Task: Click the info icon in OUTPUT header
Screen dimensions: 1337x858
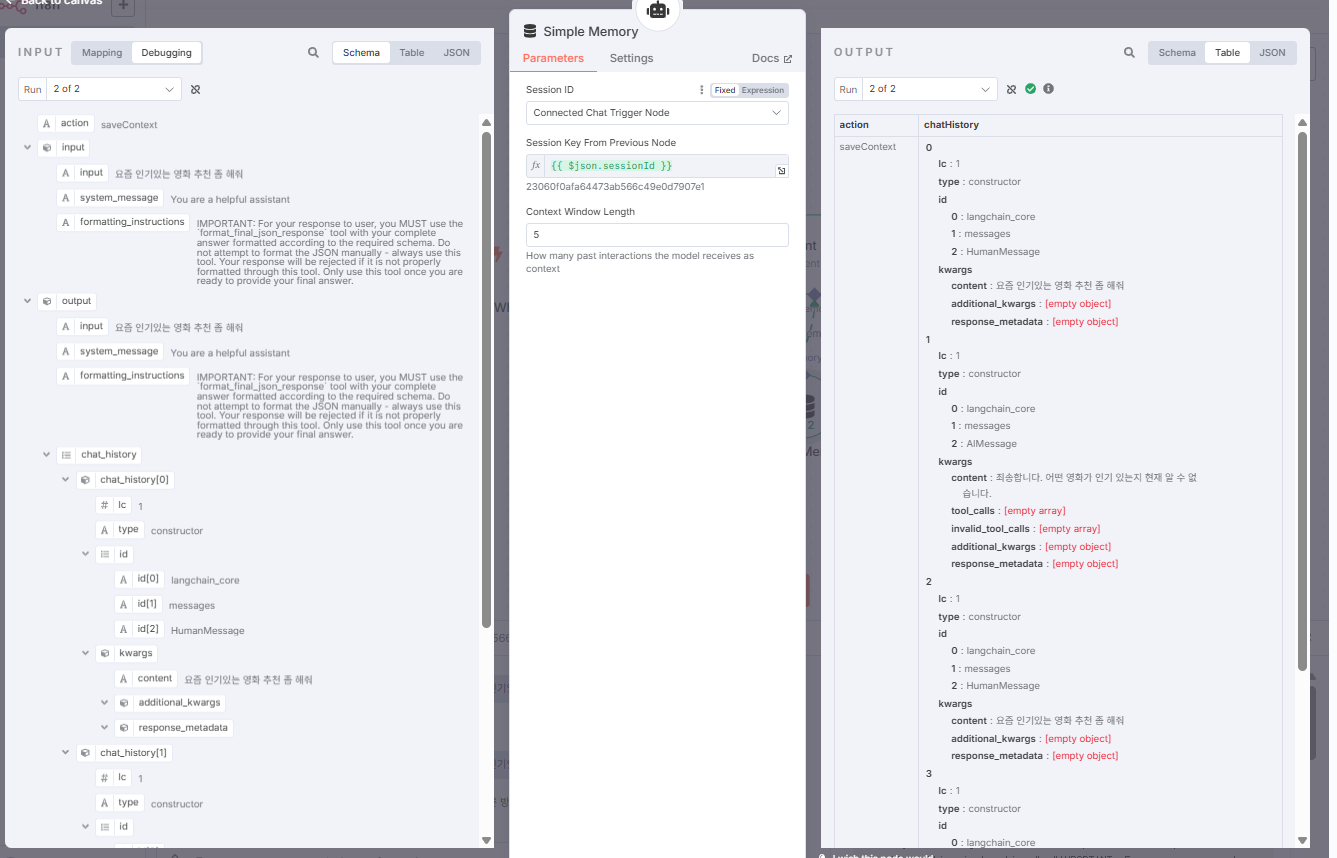Action: pyautogui.click(x=1048, y=89)
